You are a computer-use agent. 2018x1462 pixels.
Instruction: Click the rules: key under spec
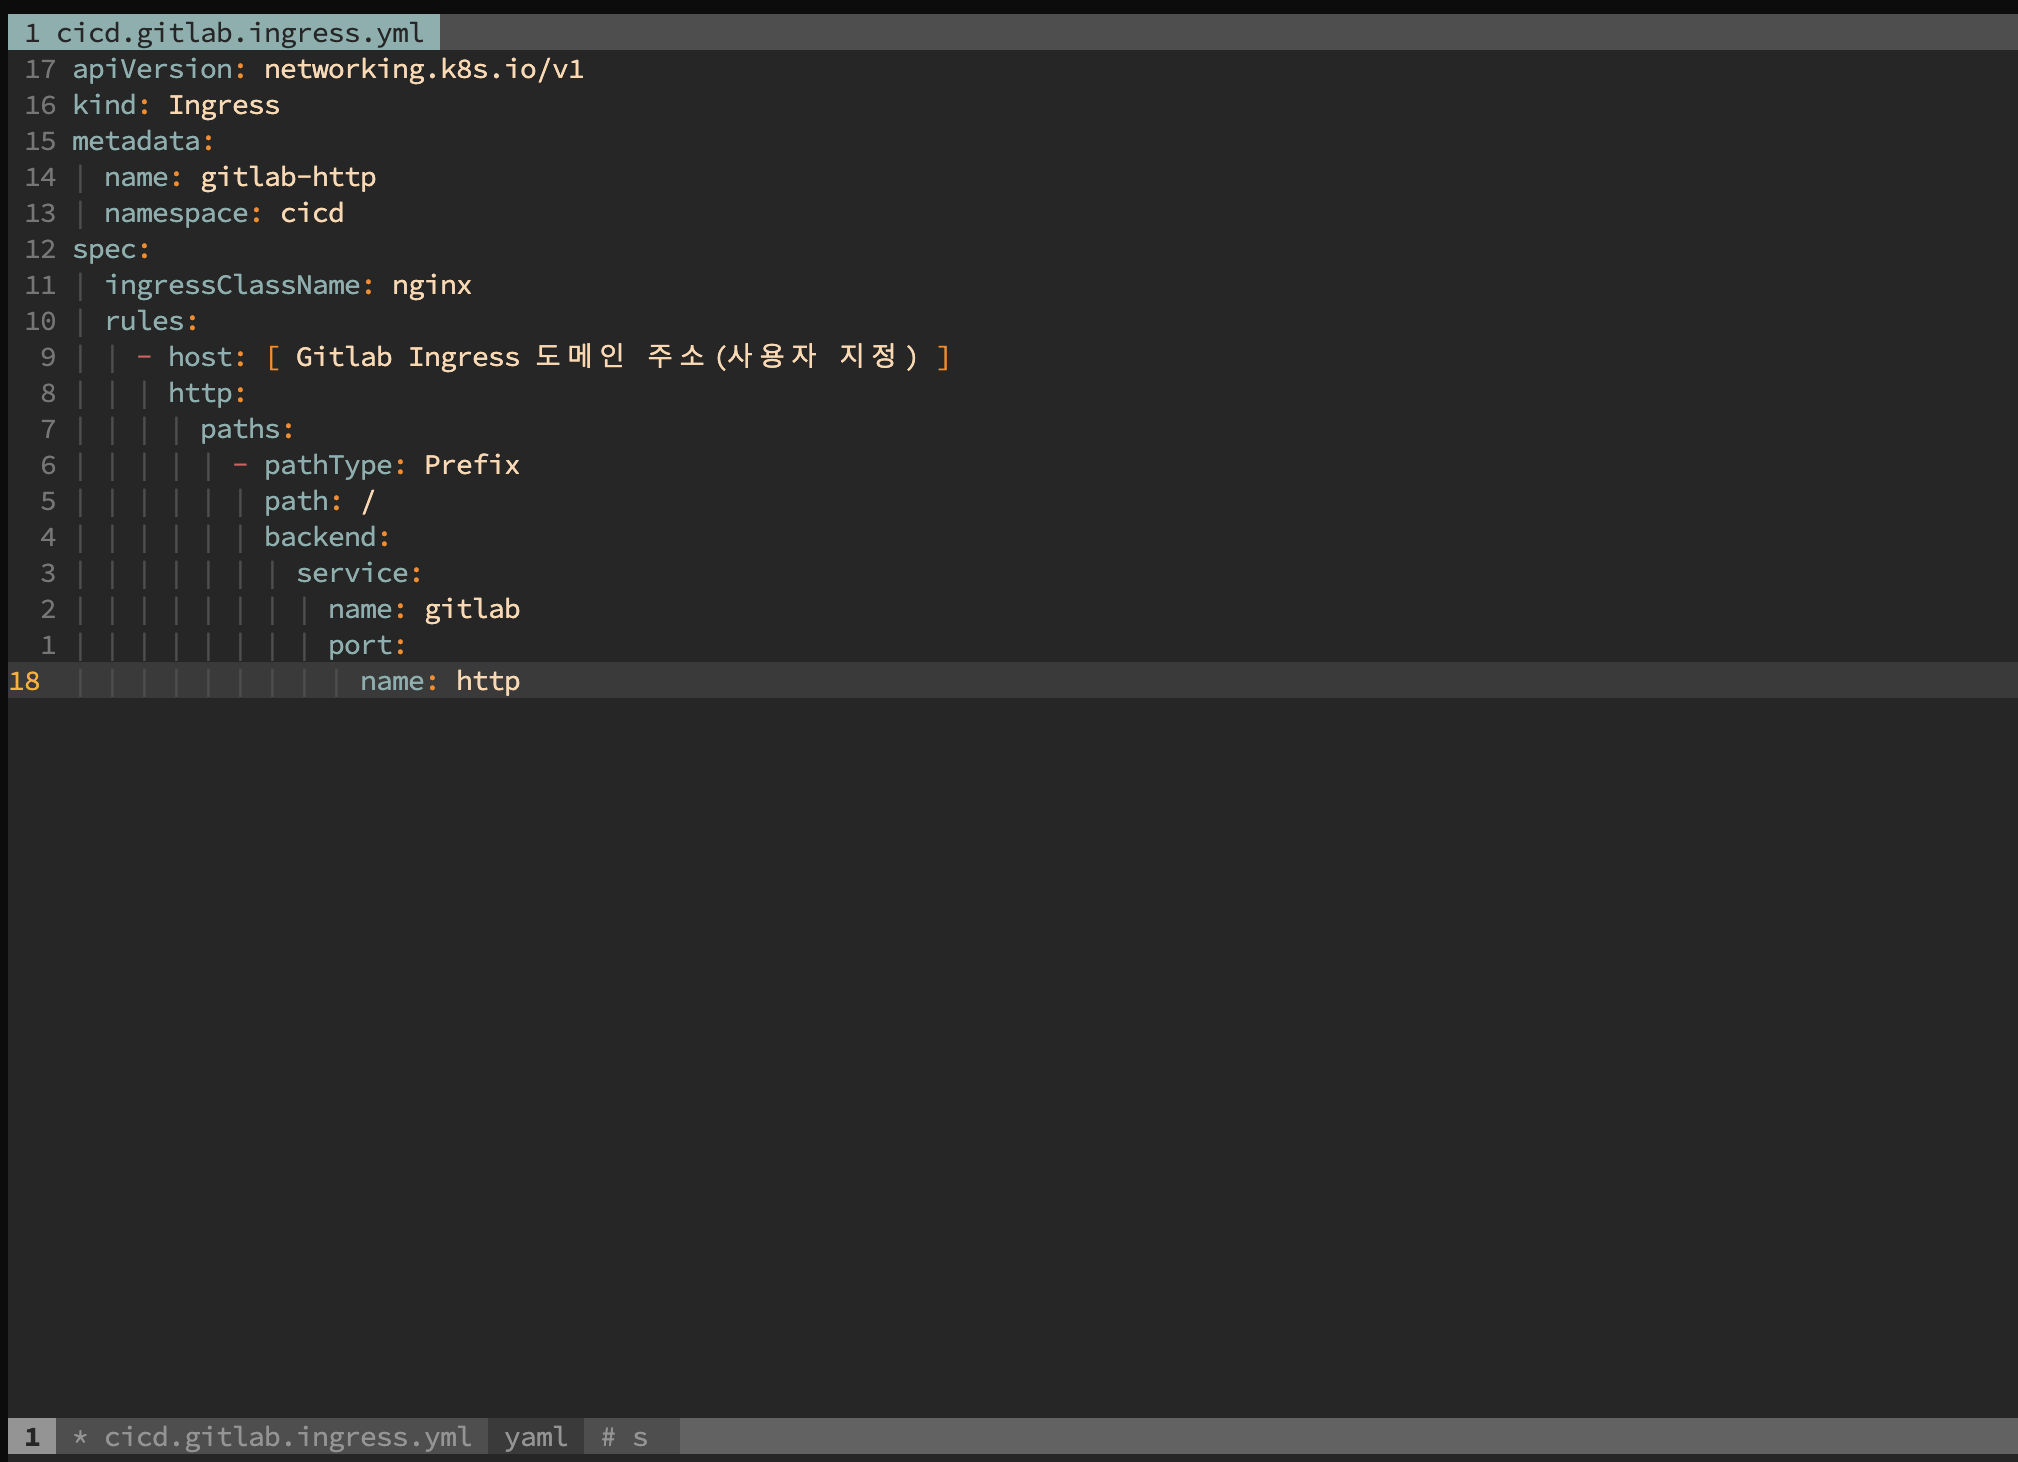[149, 321]
